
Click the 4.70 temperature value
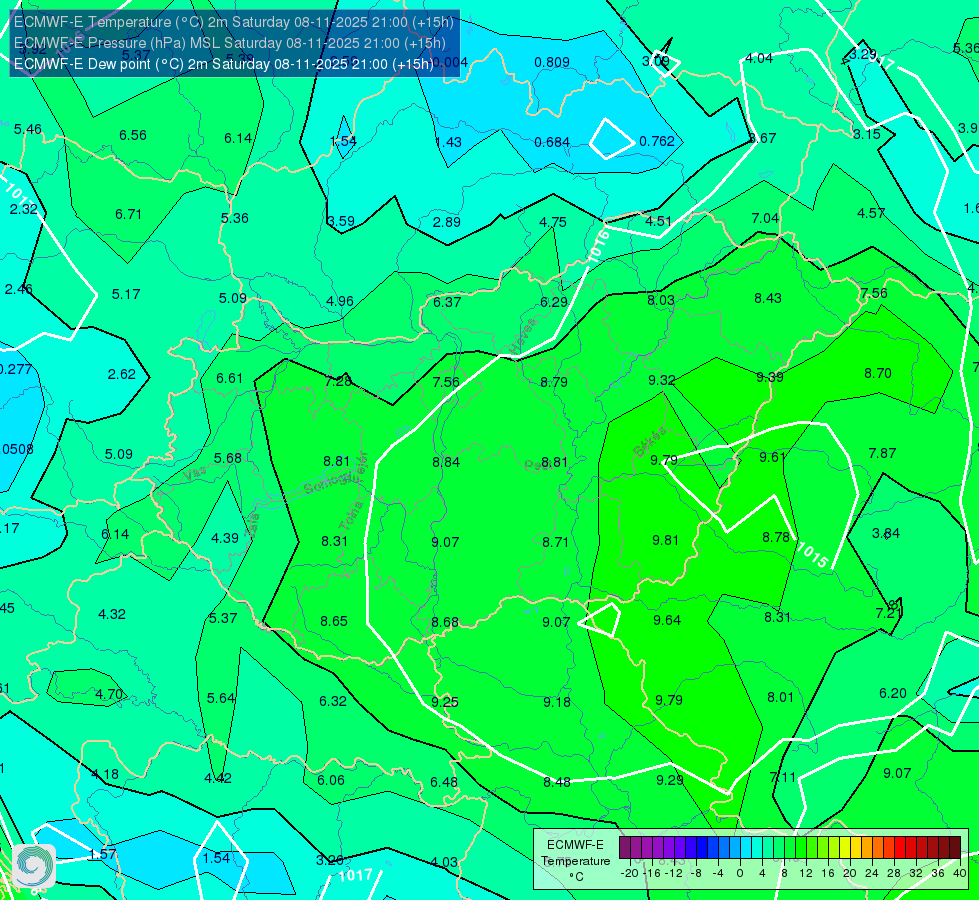[x=109, y=695]
